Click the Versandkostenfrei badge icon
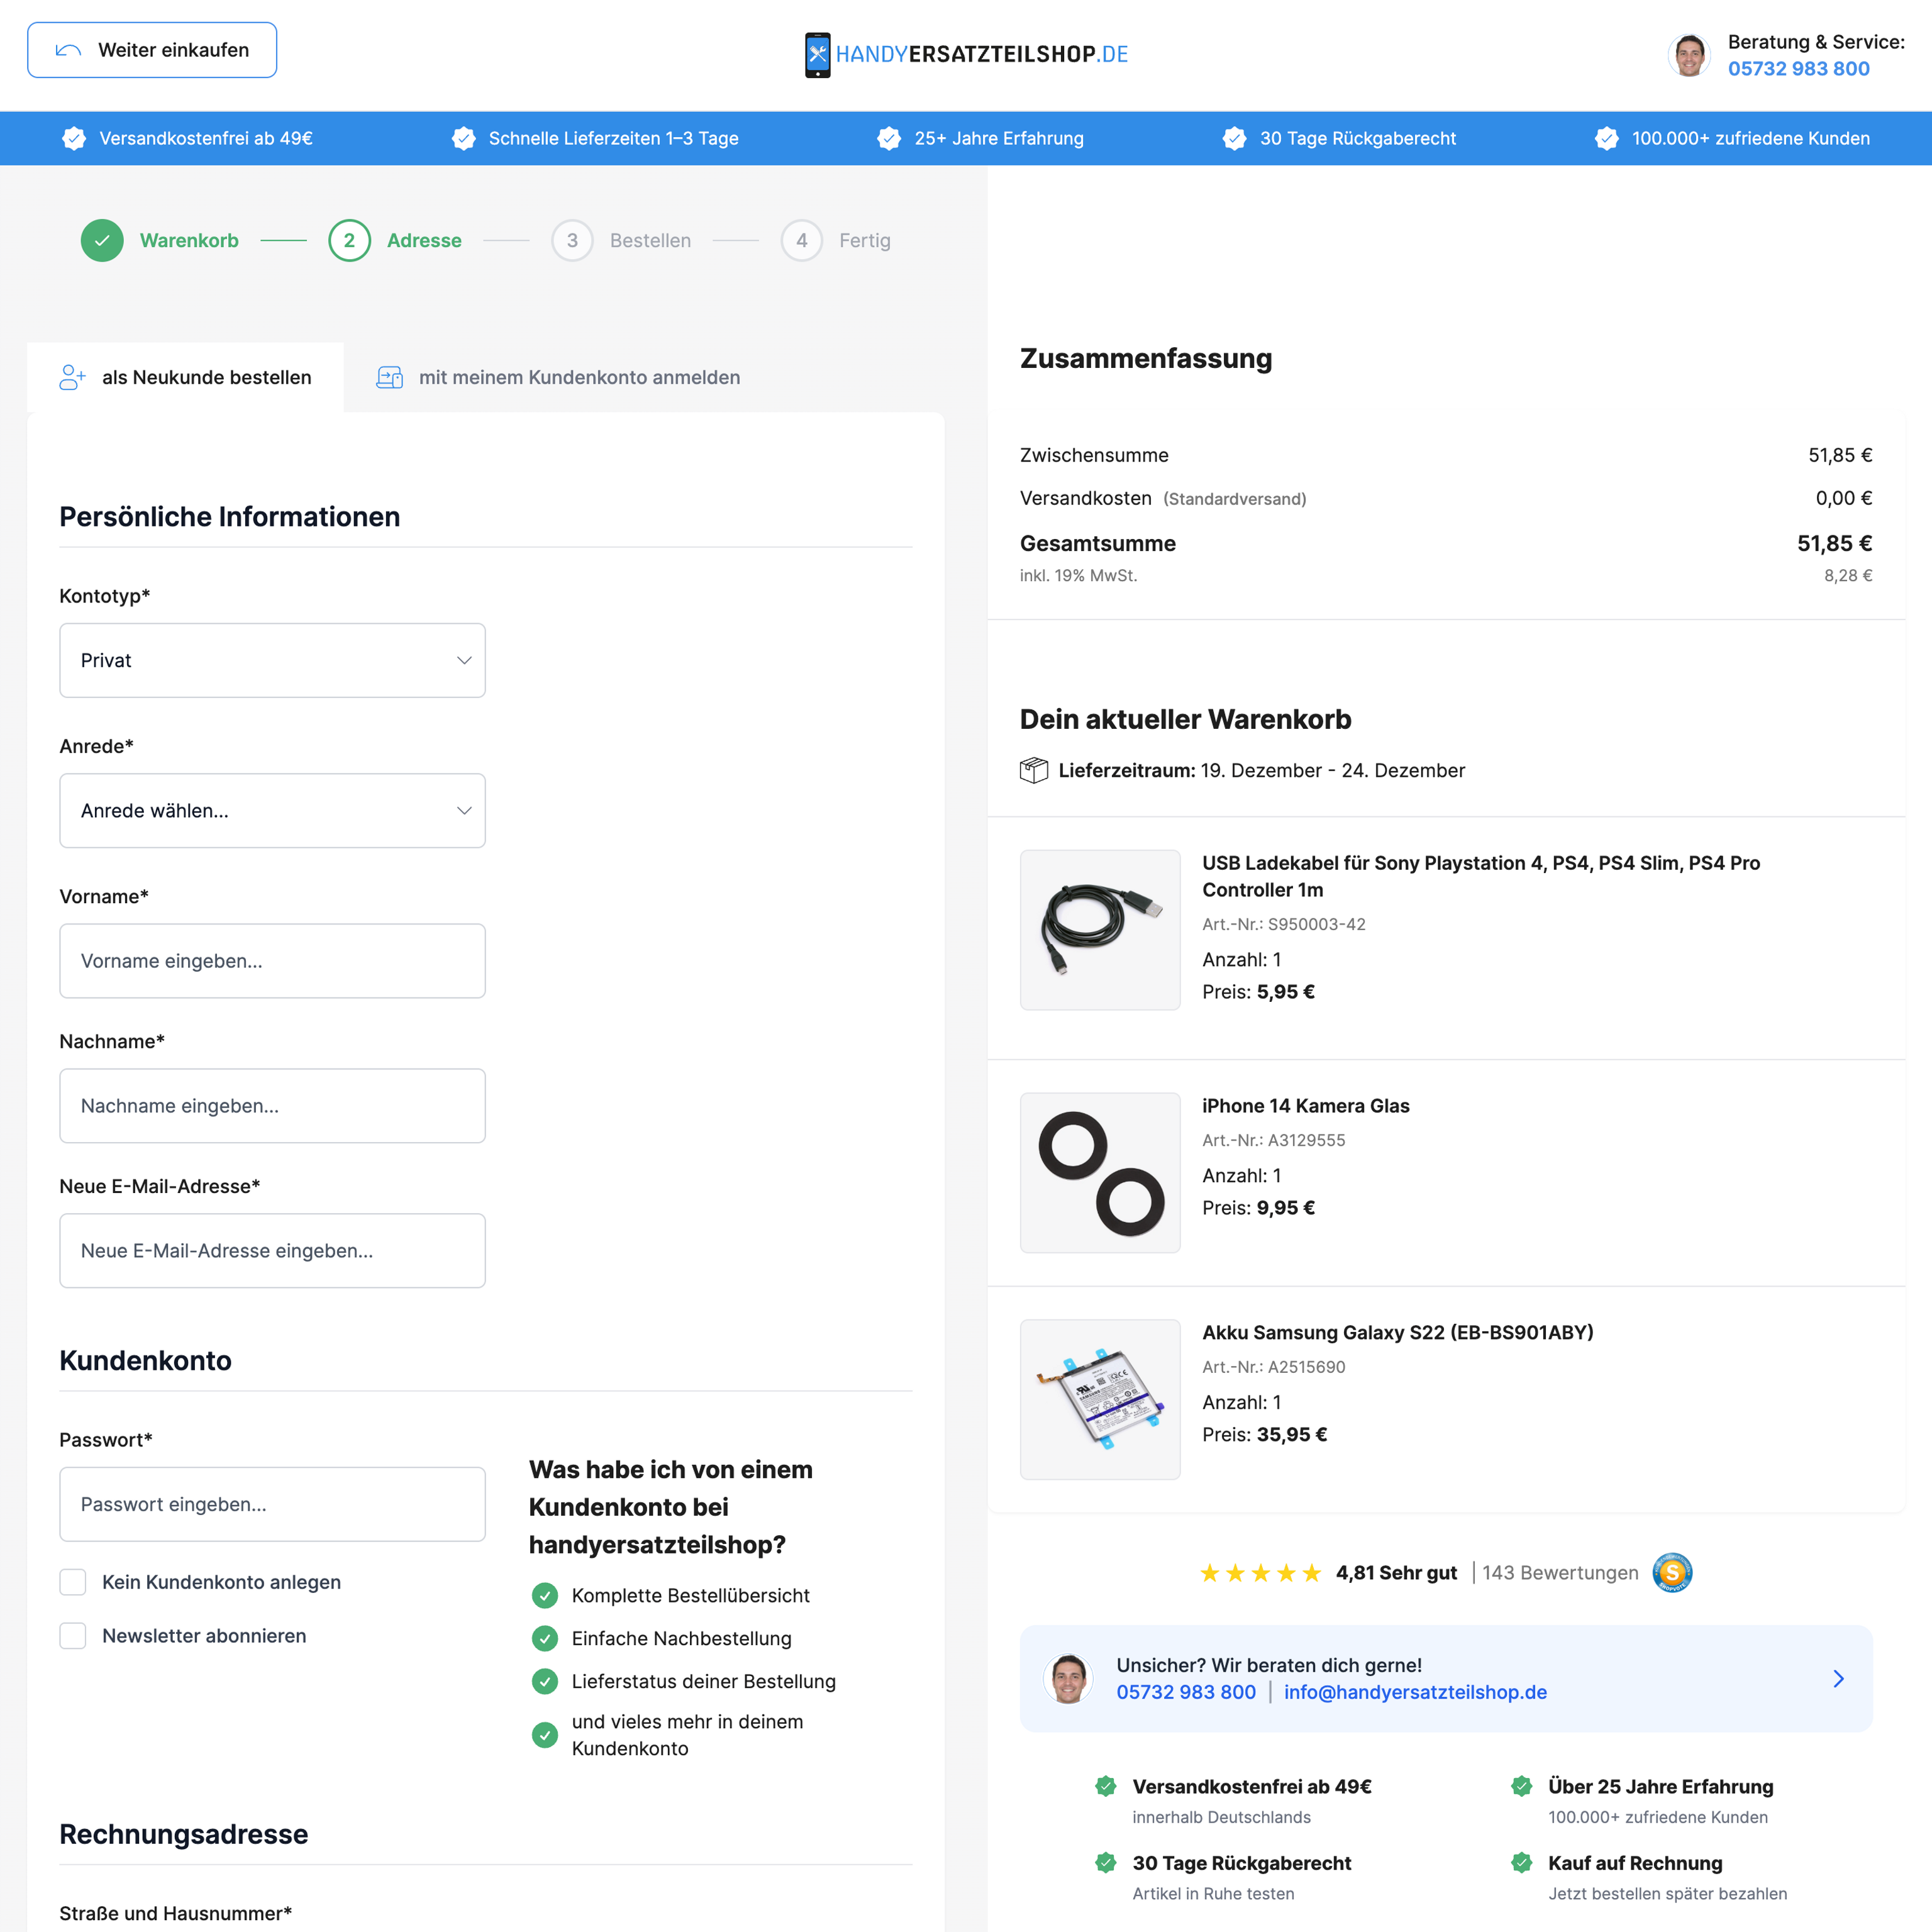The width and height of the screenshot is (1932, 1932). (x=74, y=138)
